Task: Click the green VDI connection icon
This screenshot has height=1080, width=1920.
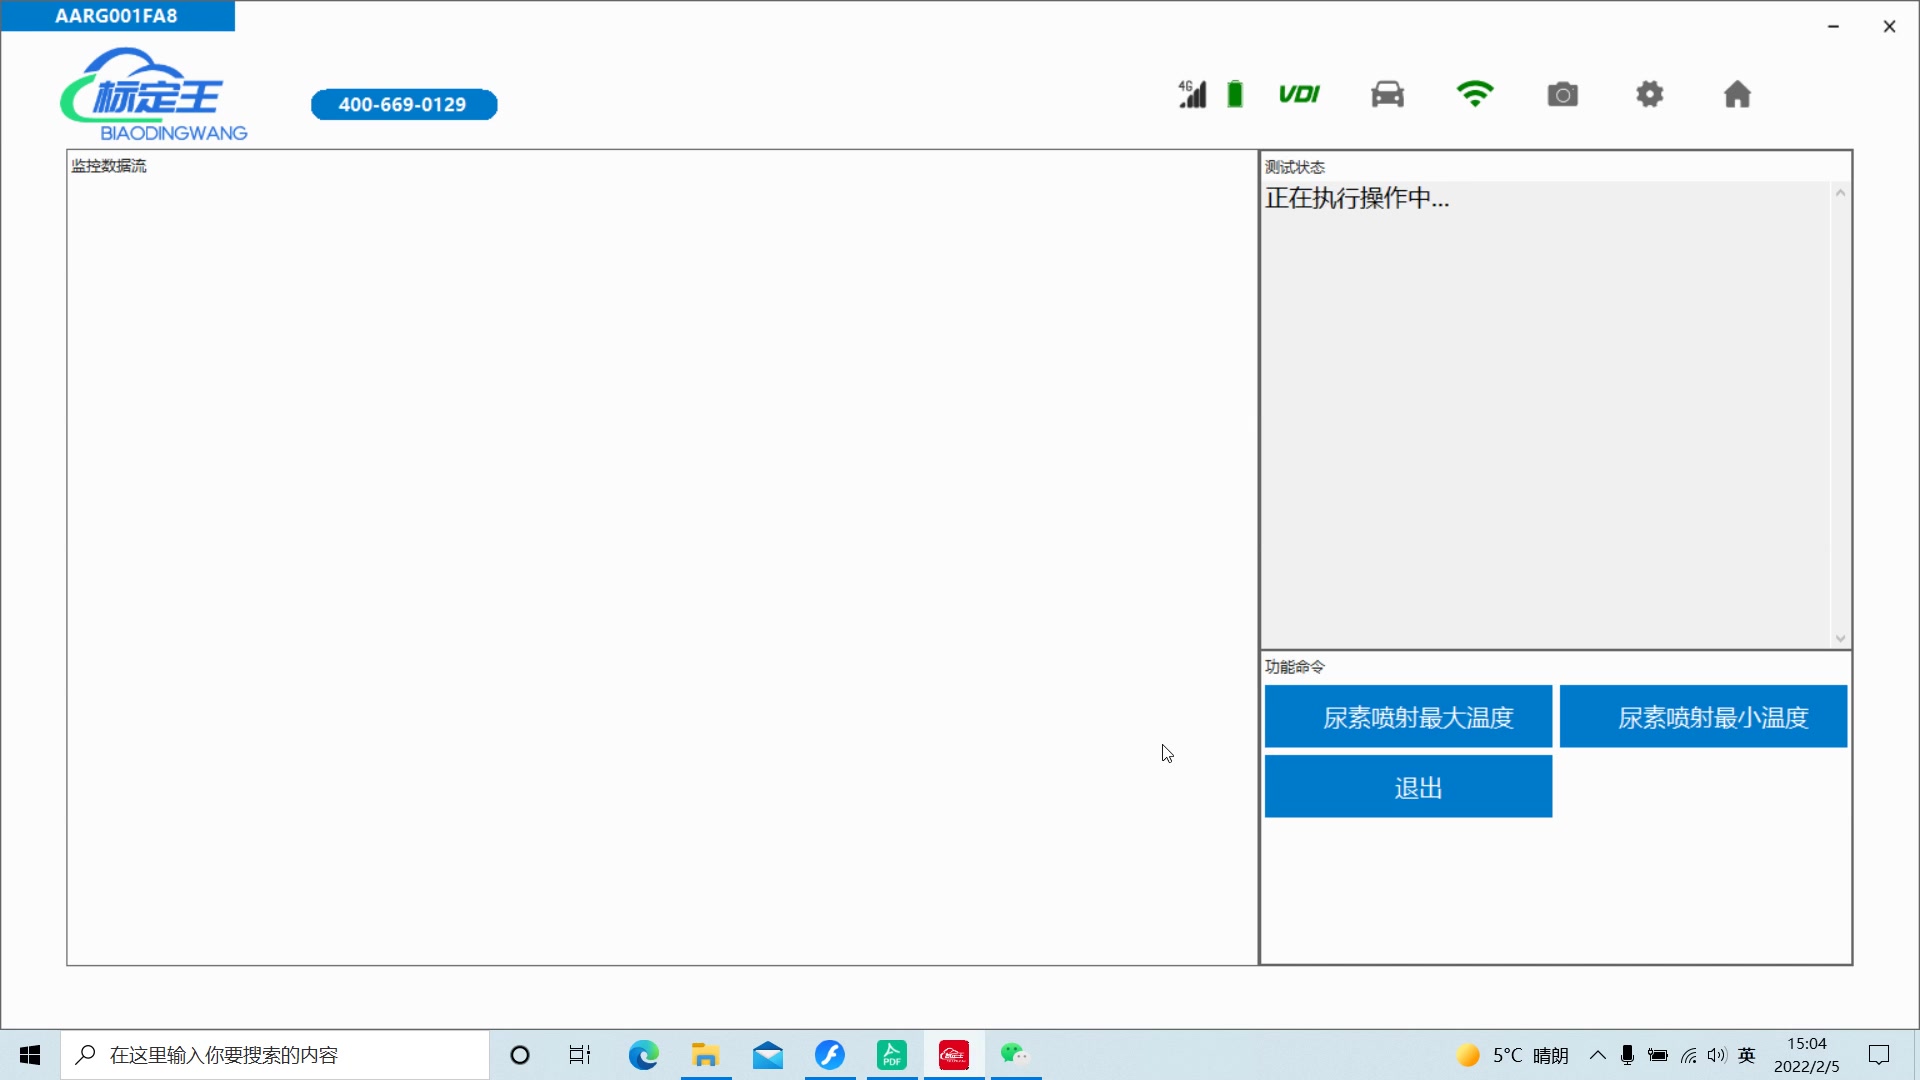Action: [1299, 94]
